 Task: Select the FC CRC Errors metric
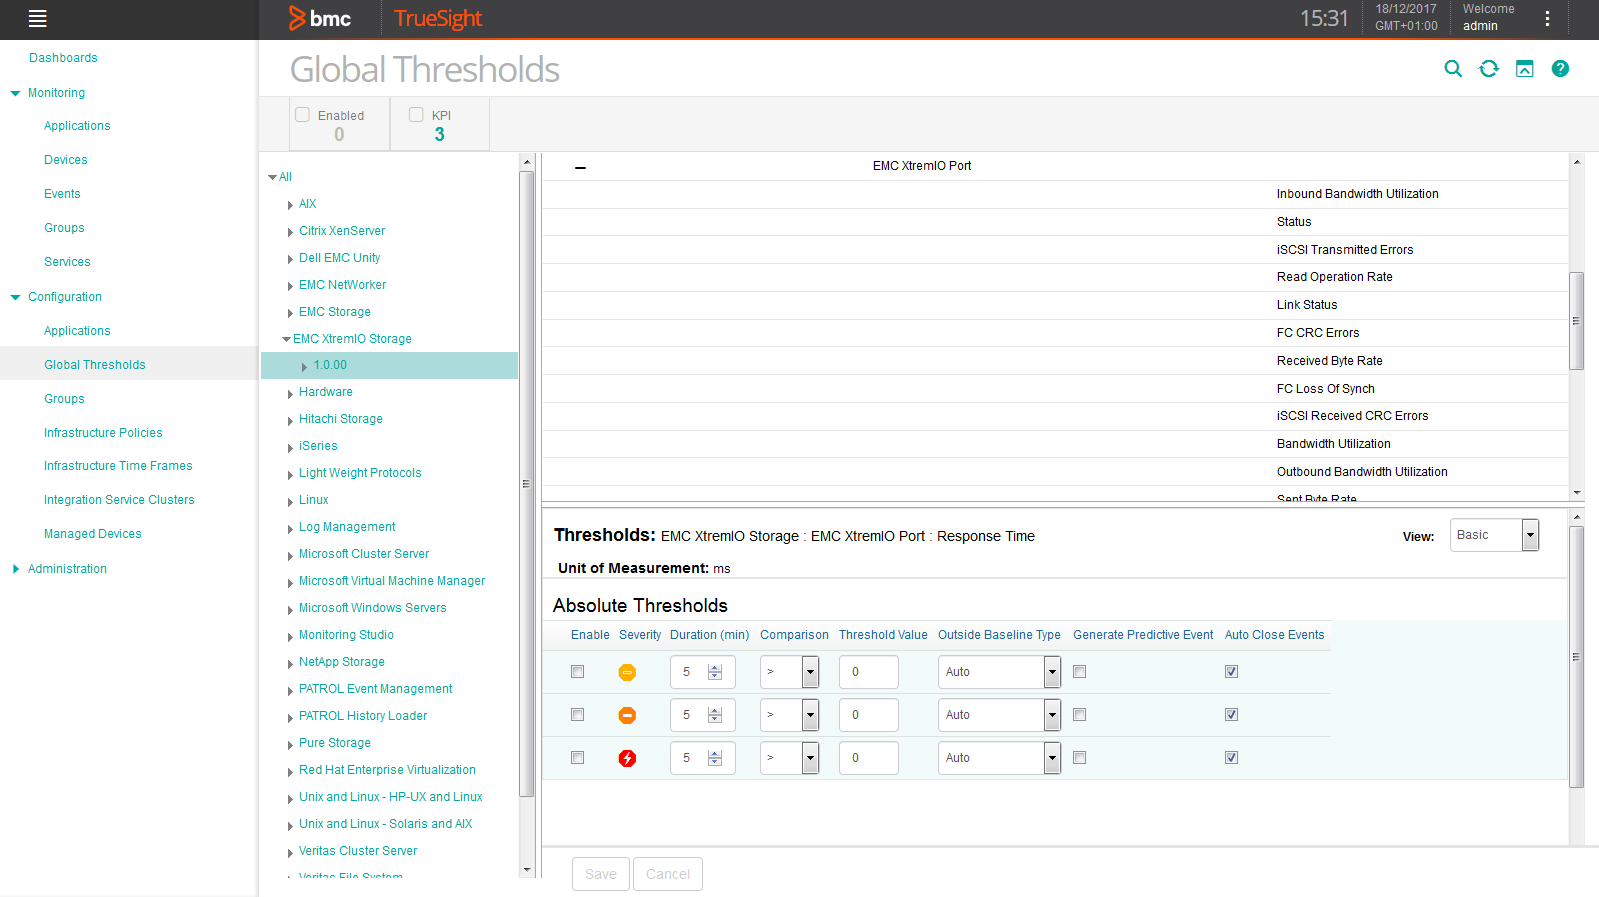(1318, 333)
